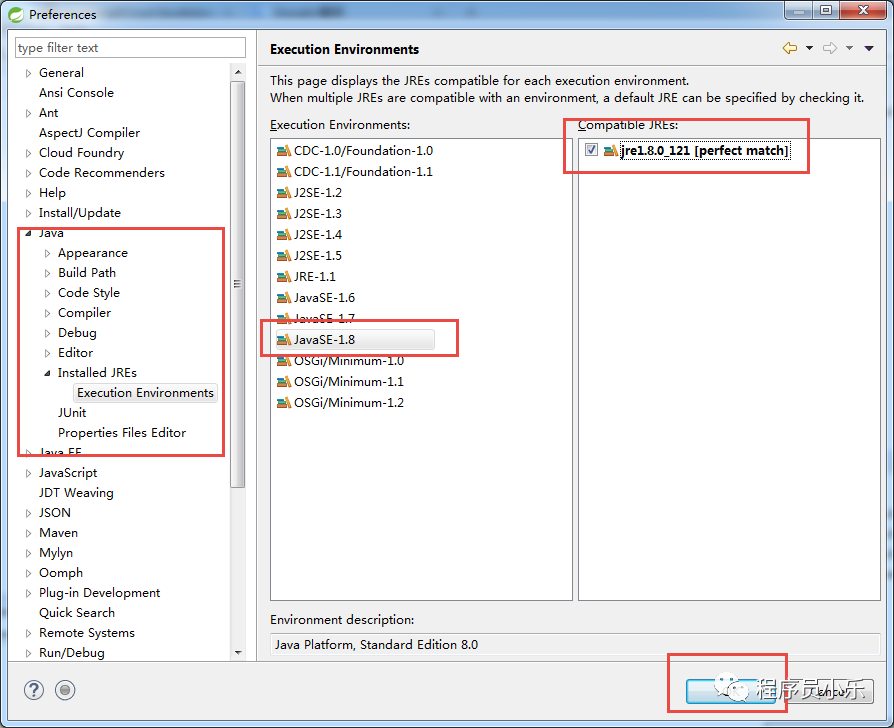Click the JavaSE-1.6 environment icon

pyautogui.click(x=283, y=298)
